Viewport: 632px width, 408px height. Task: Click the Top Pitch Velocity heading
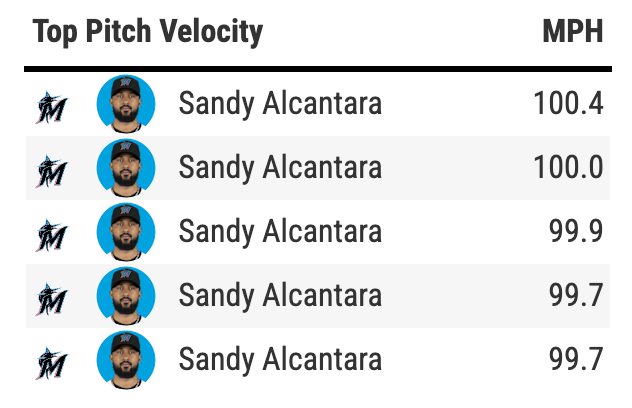148,32
